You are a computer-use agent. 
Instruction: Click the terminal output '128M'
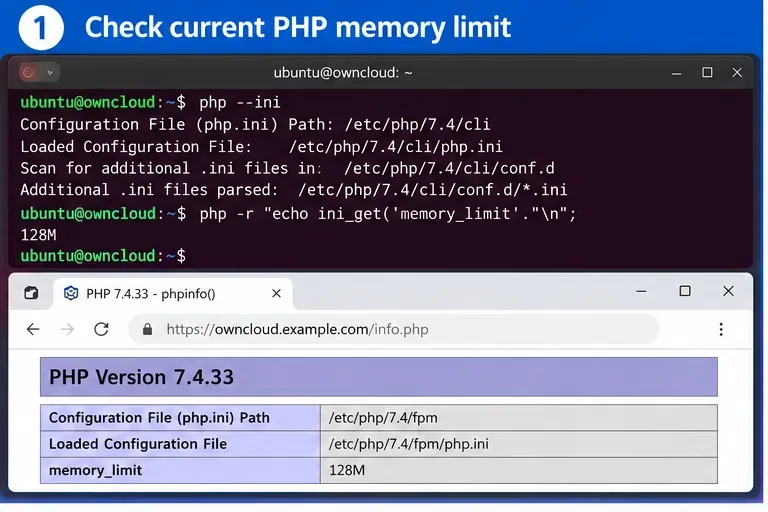click(38, 235)
